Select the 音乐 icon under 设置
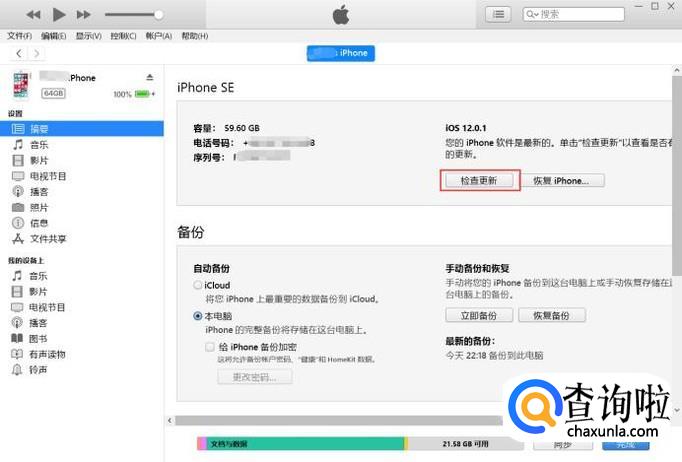The image size is (682, 462). tap(18, 144)
